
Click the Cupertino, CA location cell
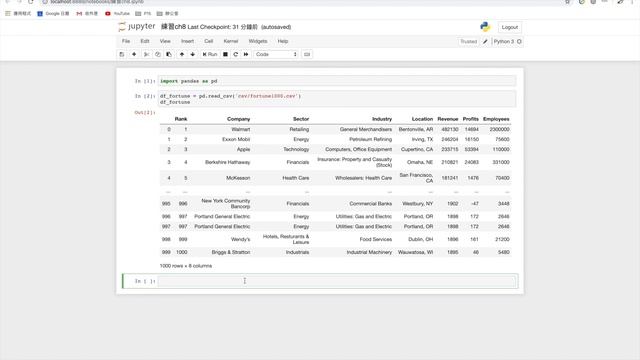pyautogui.click(x=417, y=149)
